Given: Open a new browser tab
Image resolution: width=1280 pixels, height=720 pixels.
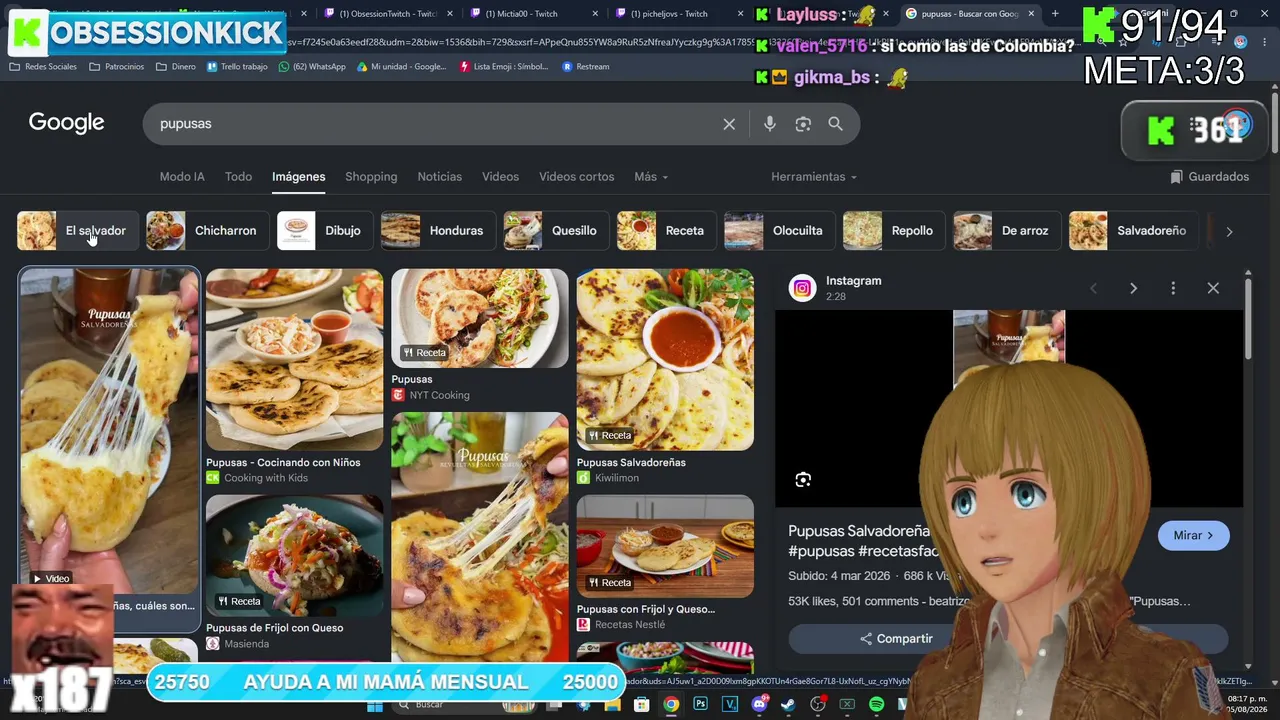Looking at the screenshot, I should pyautogui.click(x=1055, y=14).
